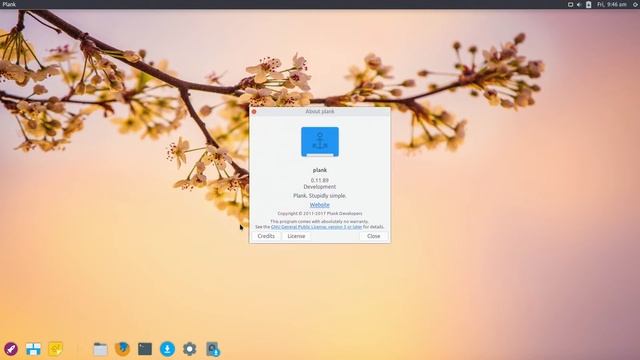Open the yellow sticky notes app in the dock
Screen dimensions: 640x360
56,349
